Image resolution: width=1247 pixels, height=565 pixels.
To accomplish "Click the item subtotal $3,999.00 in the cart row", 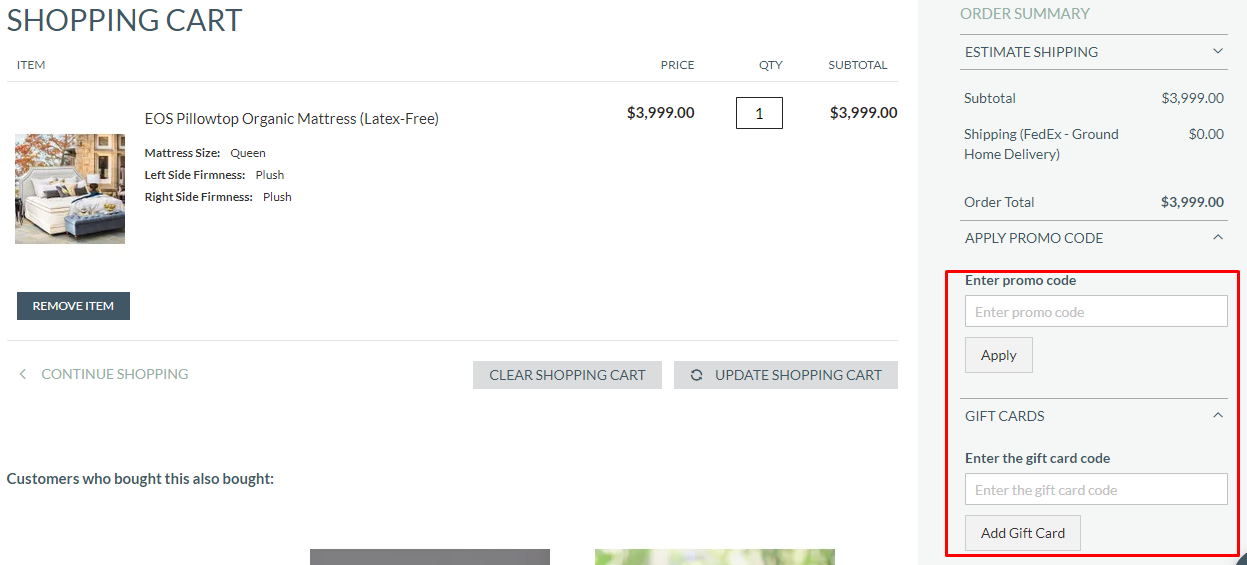I will point(863,113).
